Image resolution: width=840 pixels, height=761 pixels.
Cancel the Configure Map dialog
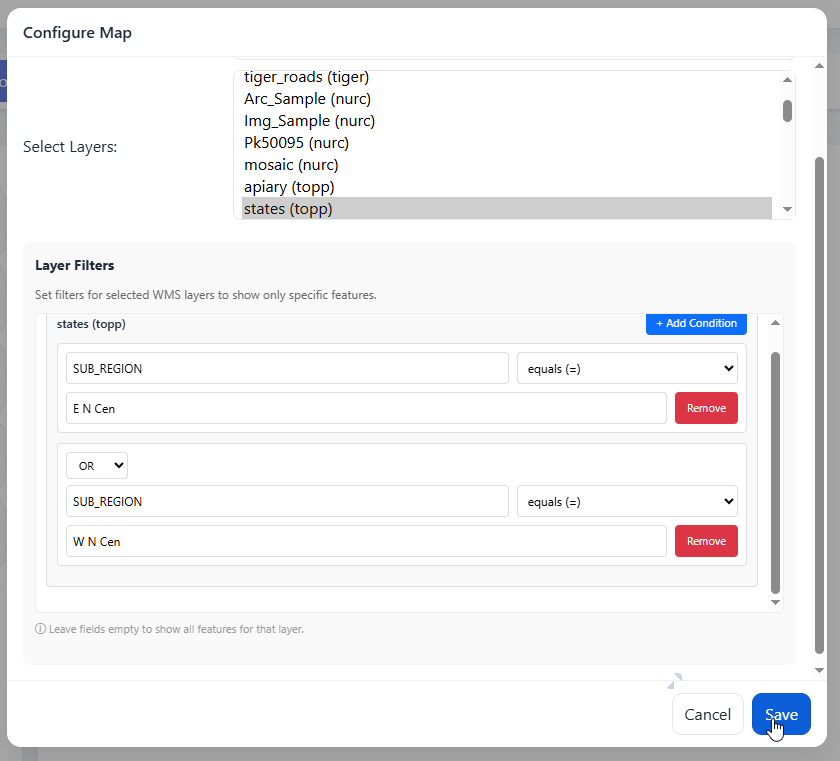point(707,714)
